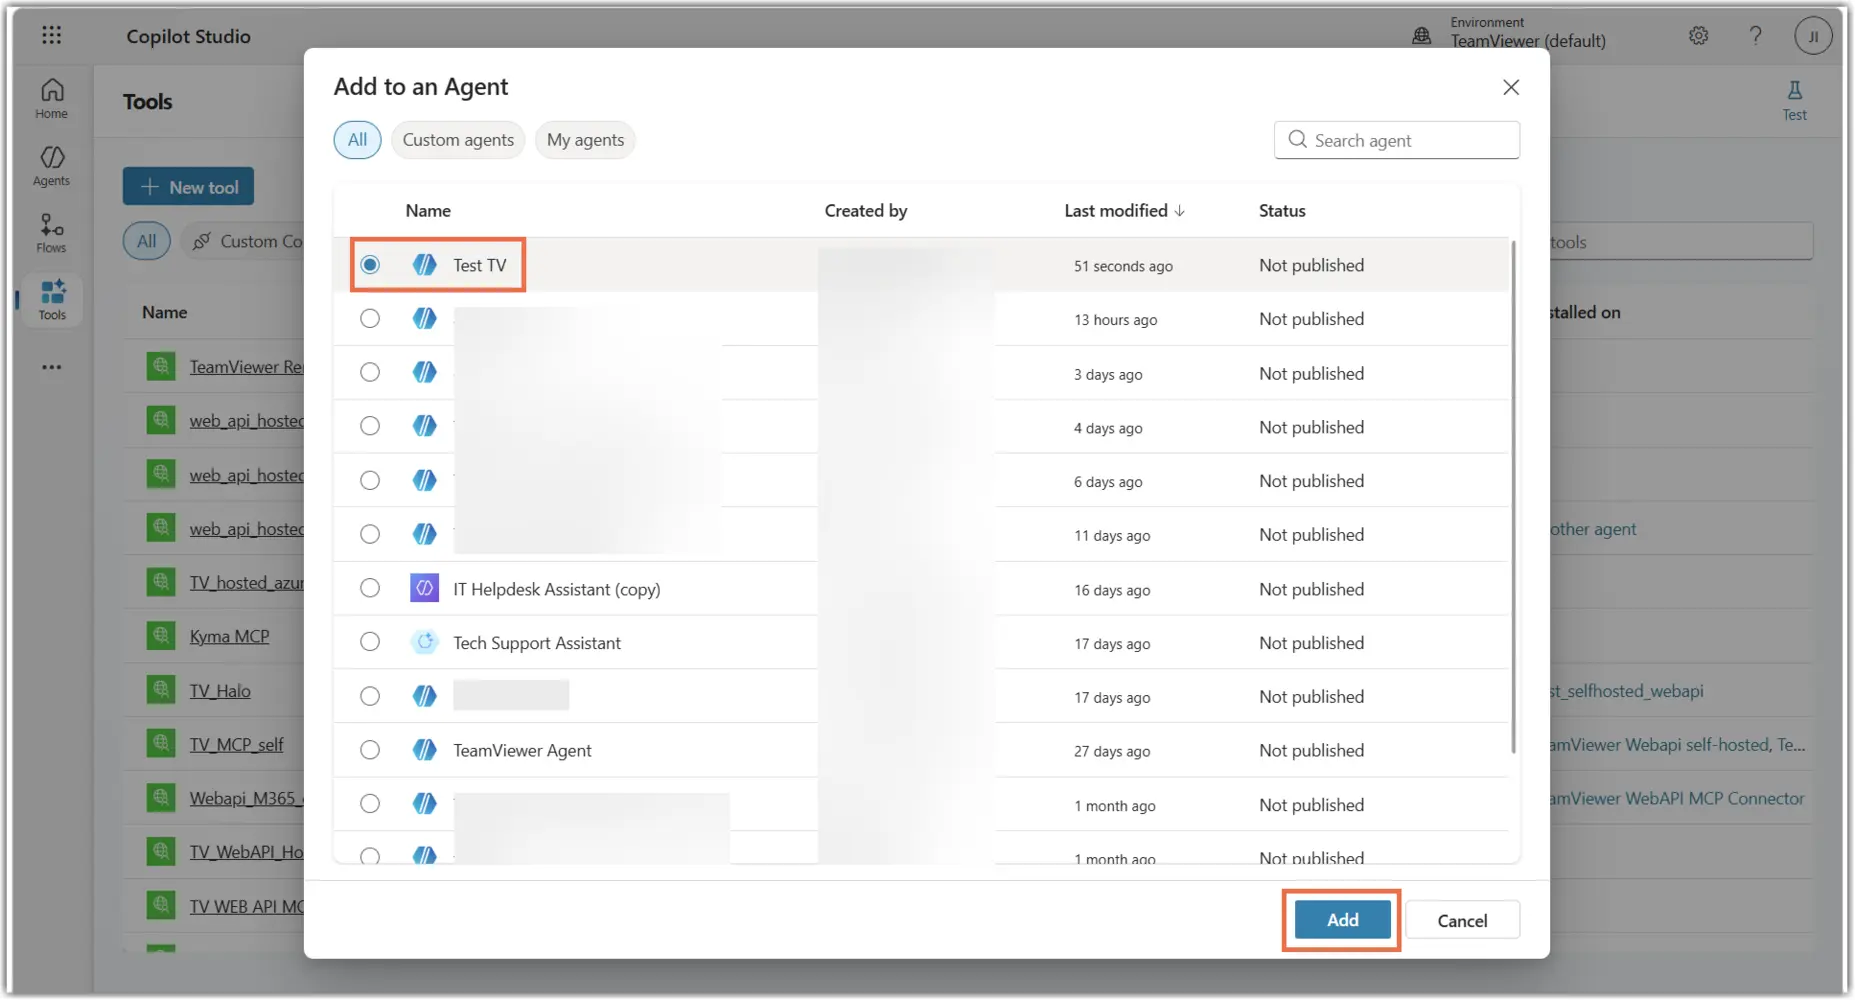Select the TeamViewer Agent radio button
This screenshot has width=1855, height=1000.
coord(370,750)
